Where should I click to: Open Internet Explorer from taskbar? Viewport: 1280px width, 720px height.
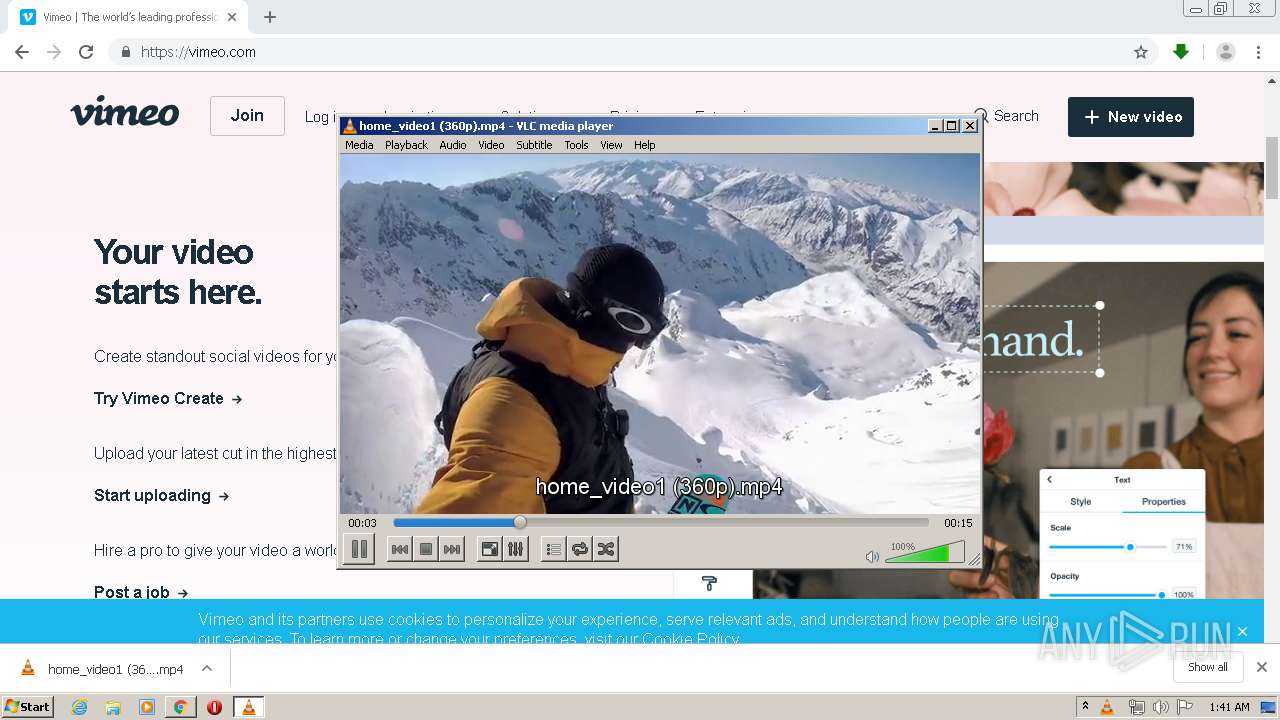coord(80,707)
